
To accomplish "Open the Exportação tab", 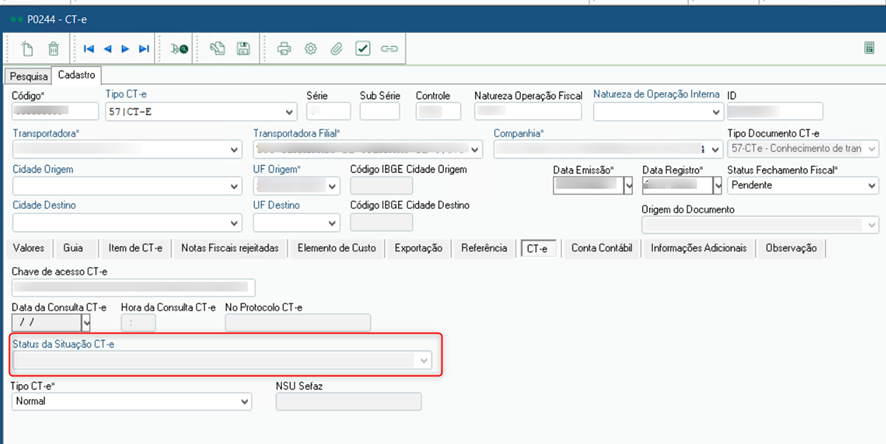I will coord(419,248).
